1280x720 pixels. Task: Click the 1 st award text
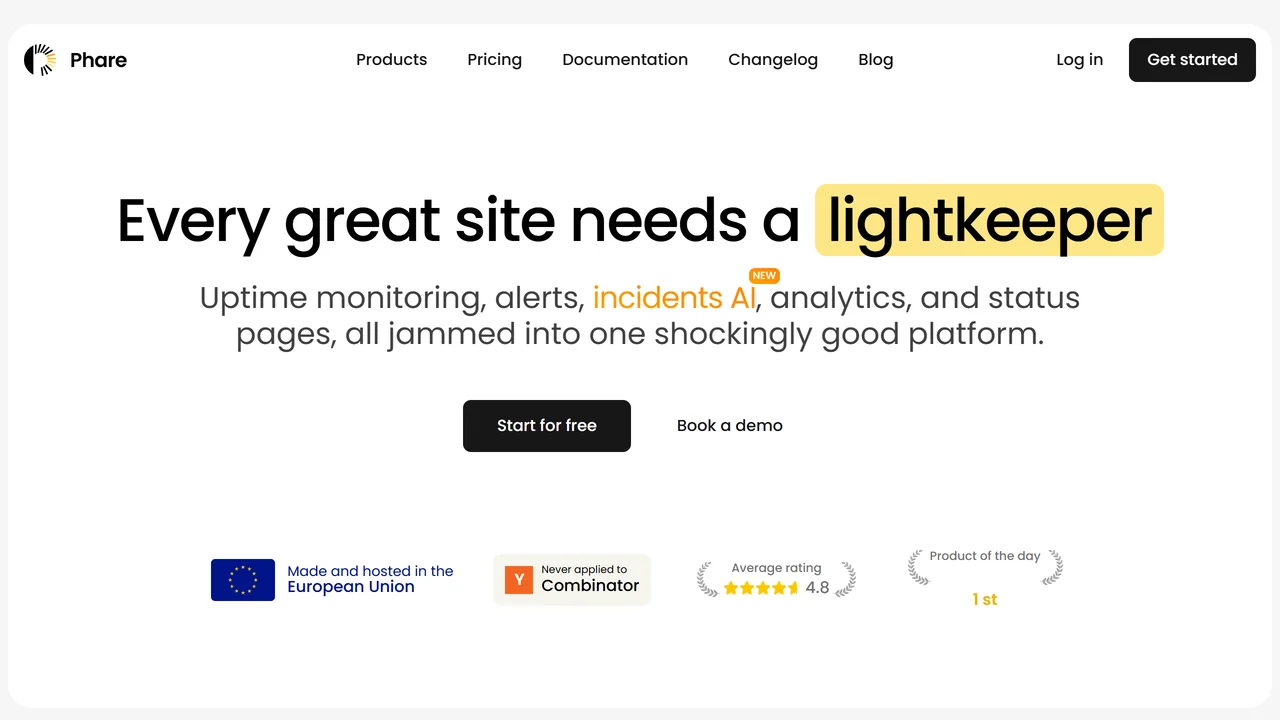pos(985,599)
